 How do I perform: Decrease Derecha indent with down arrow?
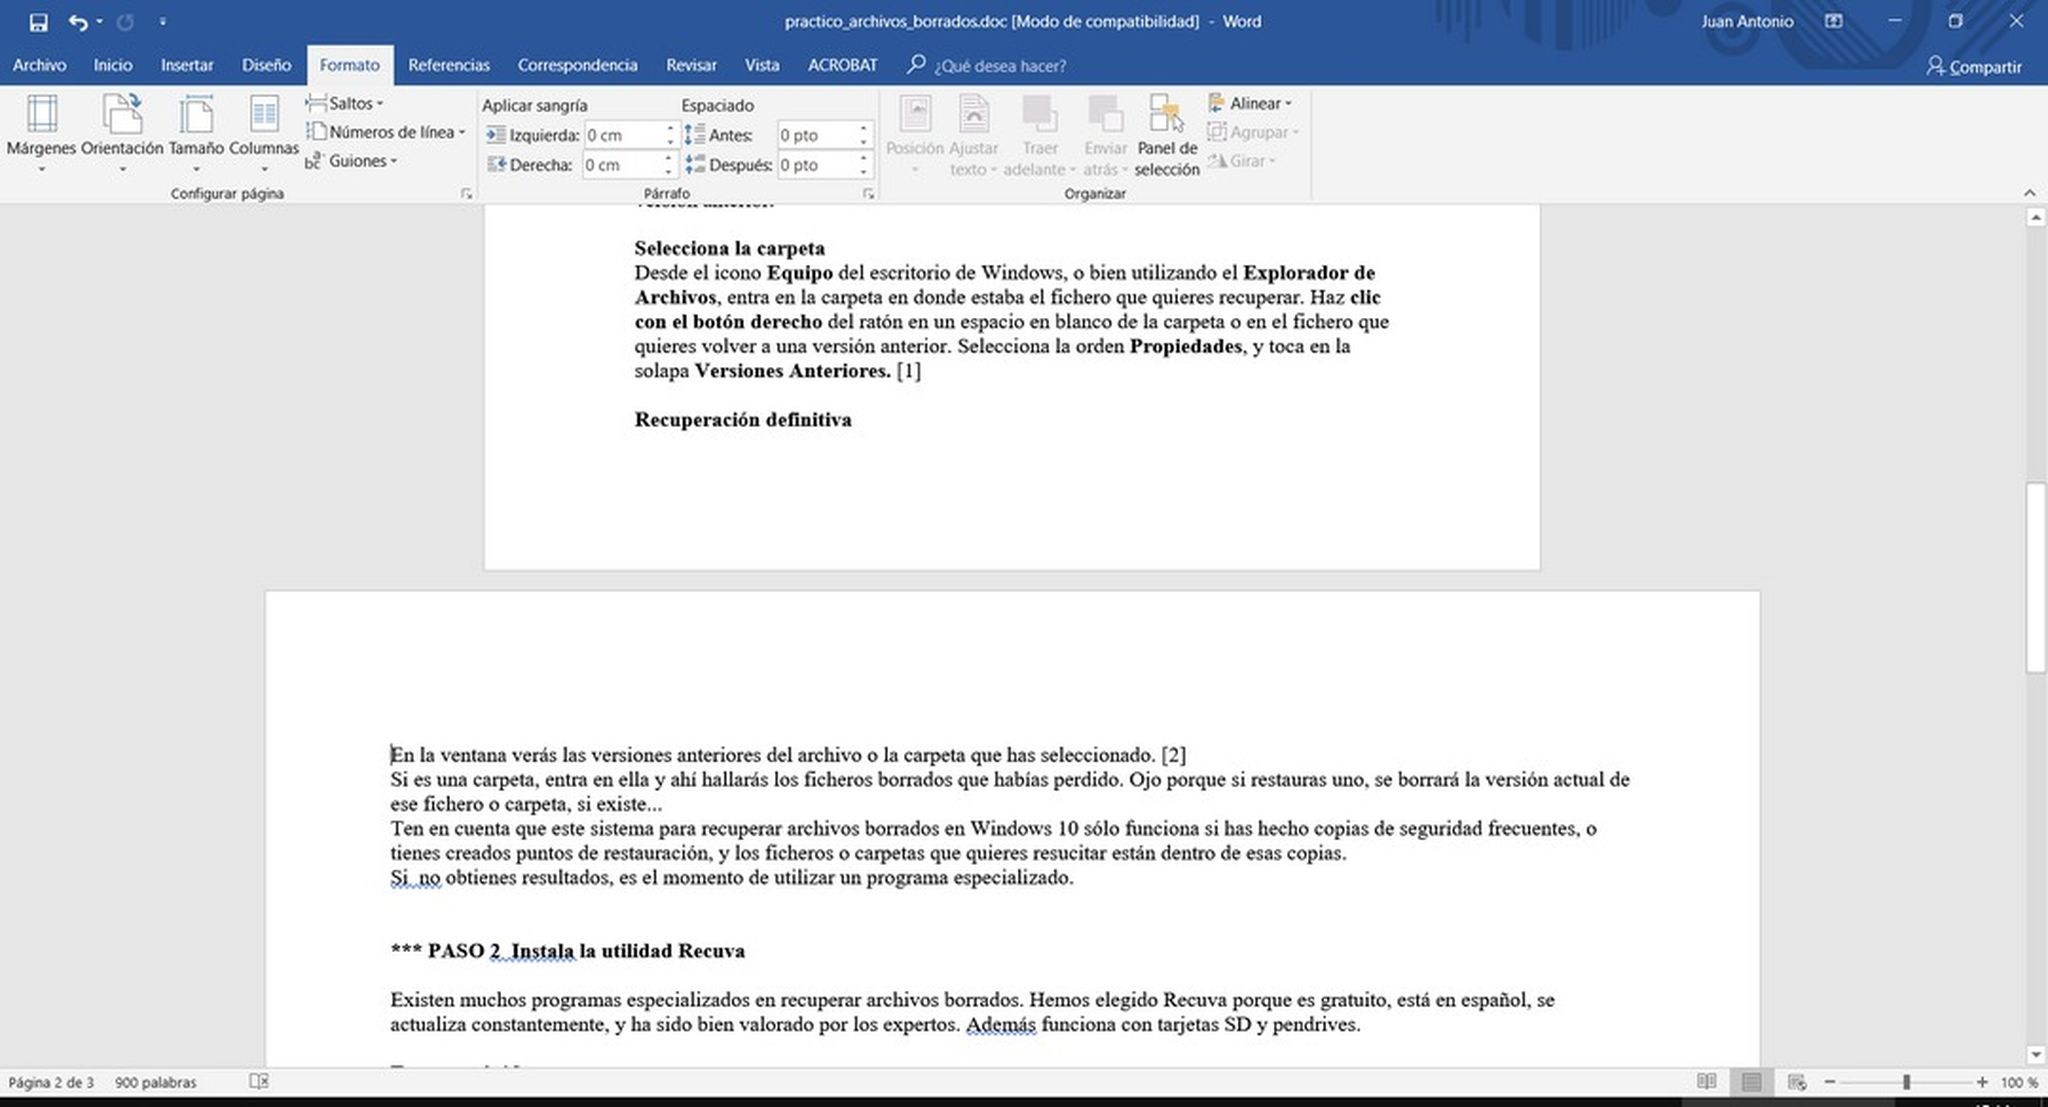coord(670,171)
